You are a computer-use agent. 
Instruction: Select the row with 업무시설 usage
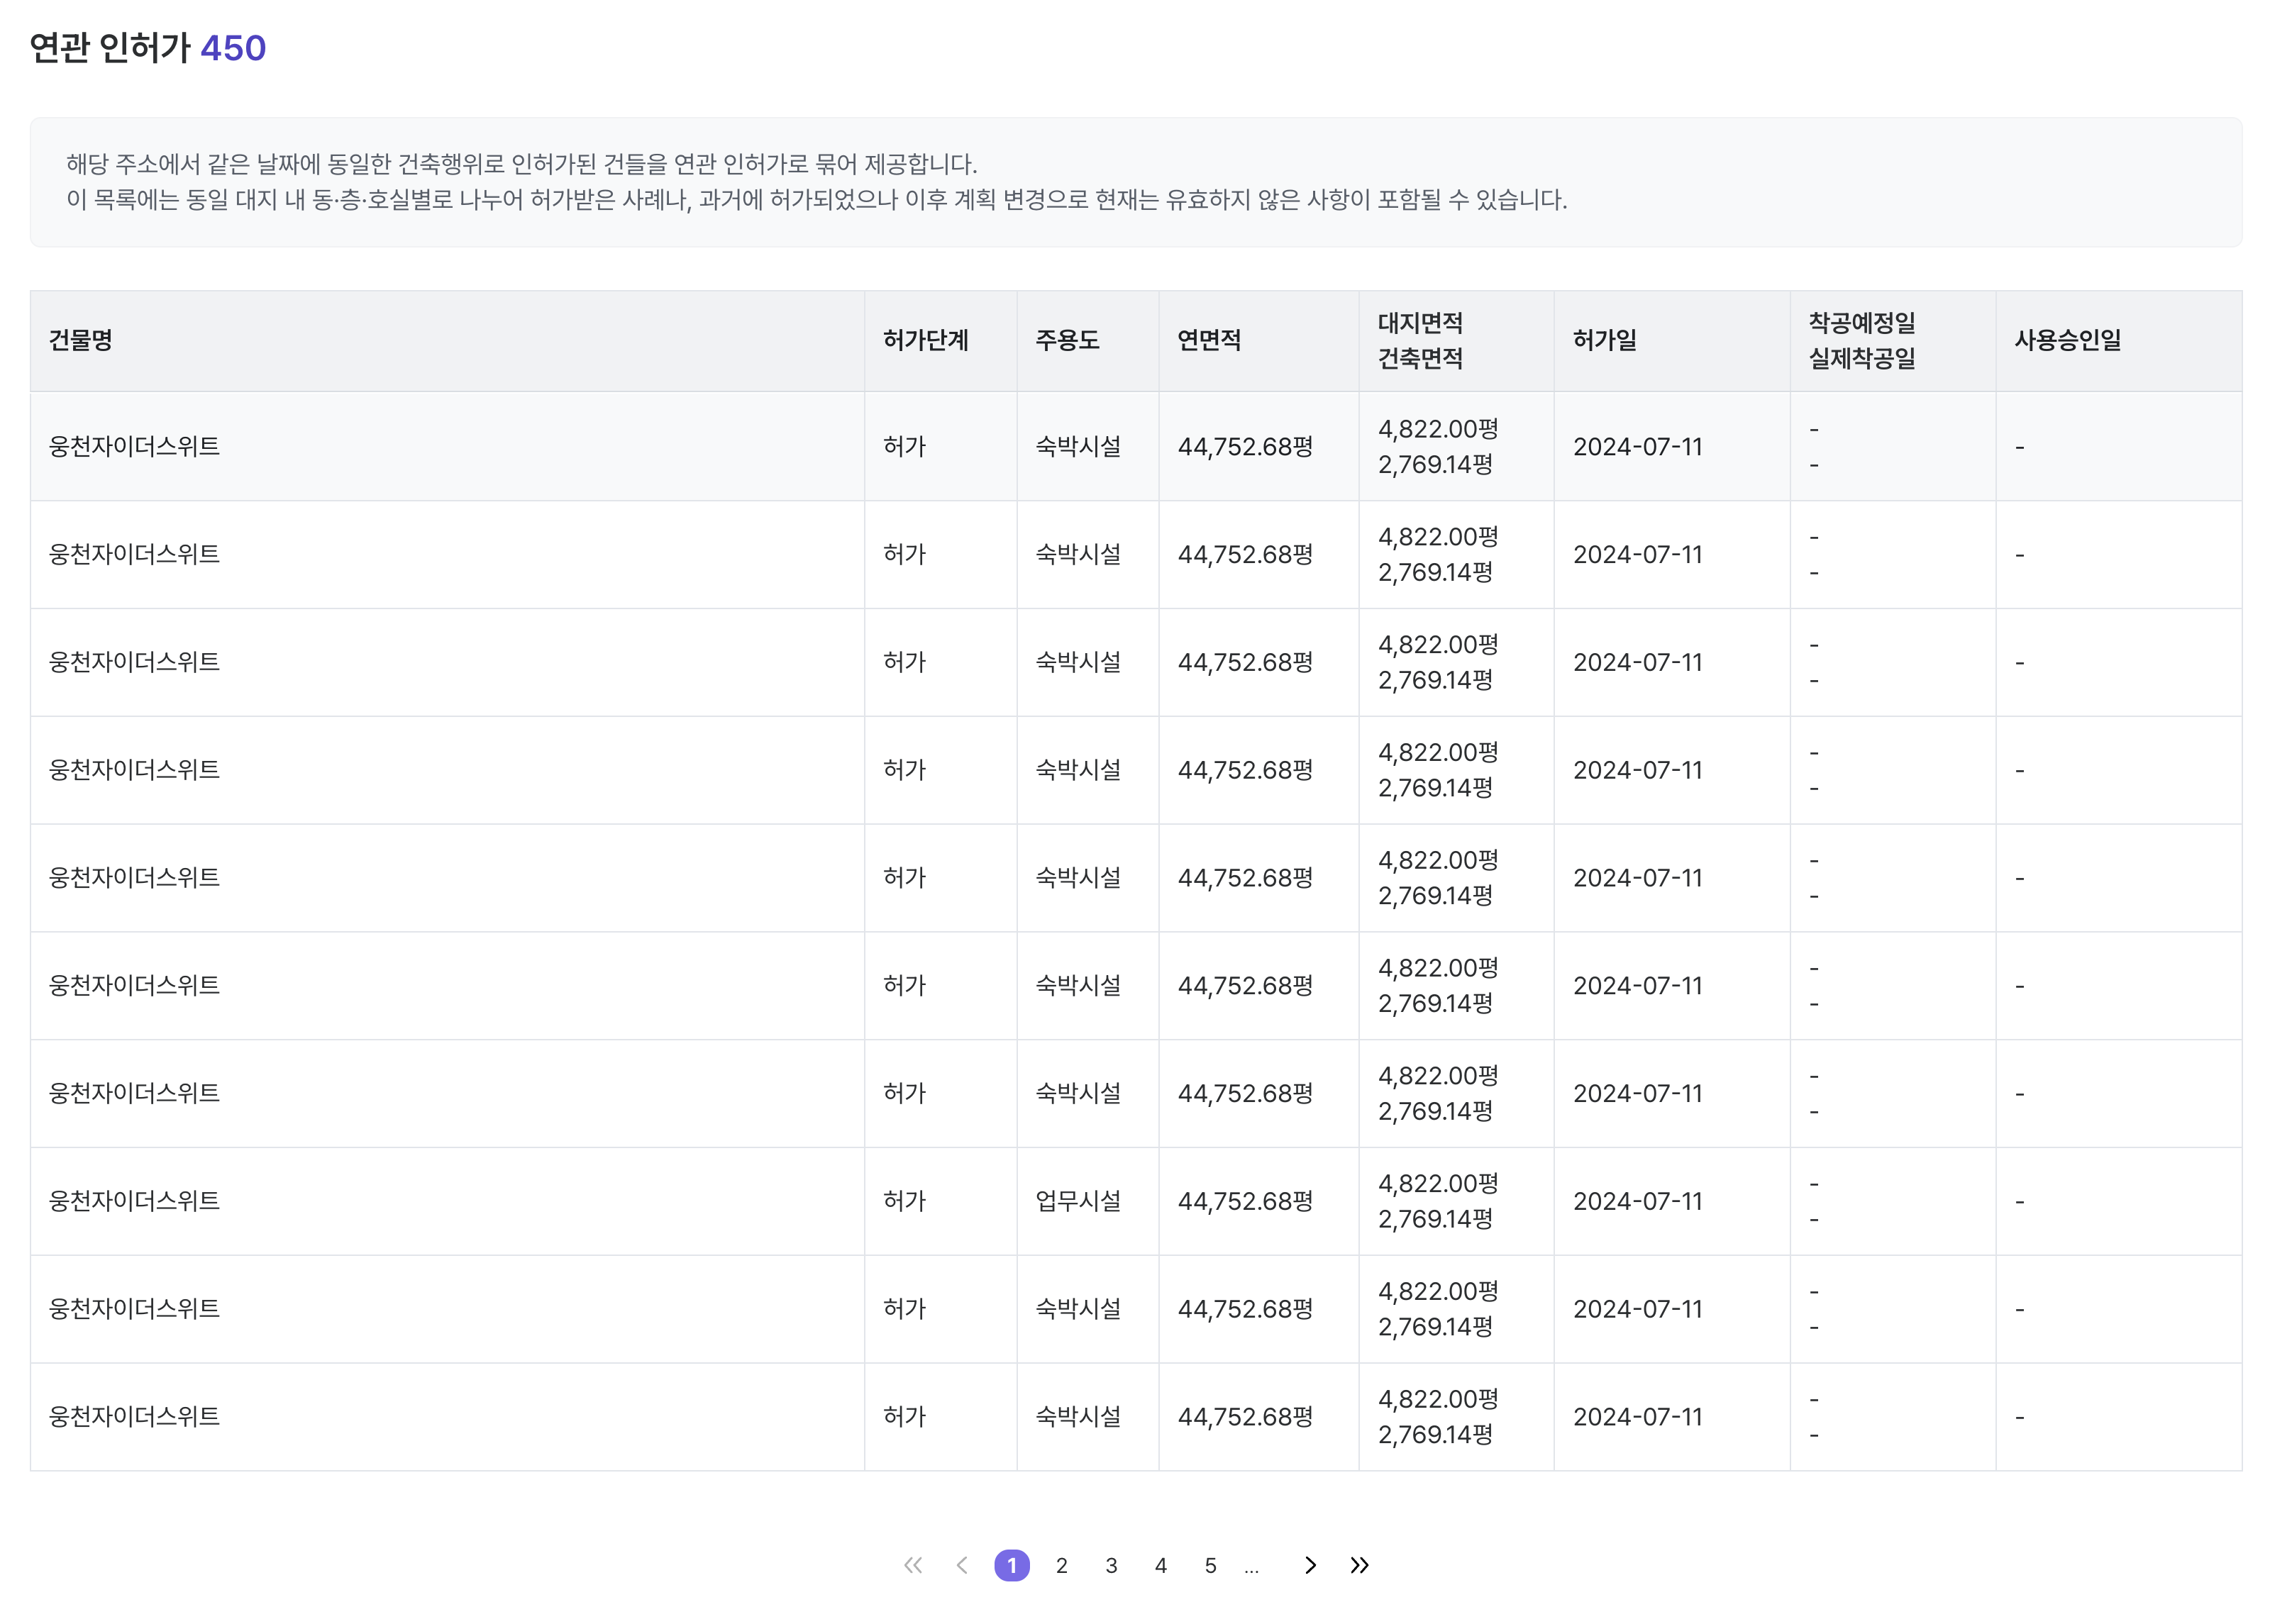tap(1077, 1201)
